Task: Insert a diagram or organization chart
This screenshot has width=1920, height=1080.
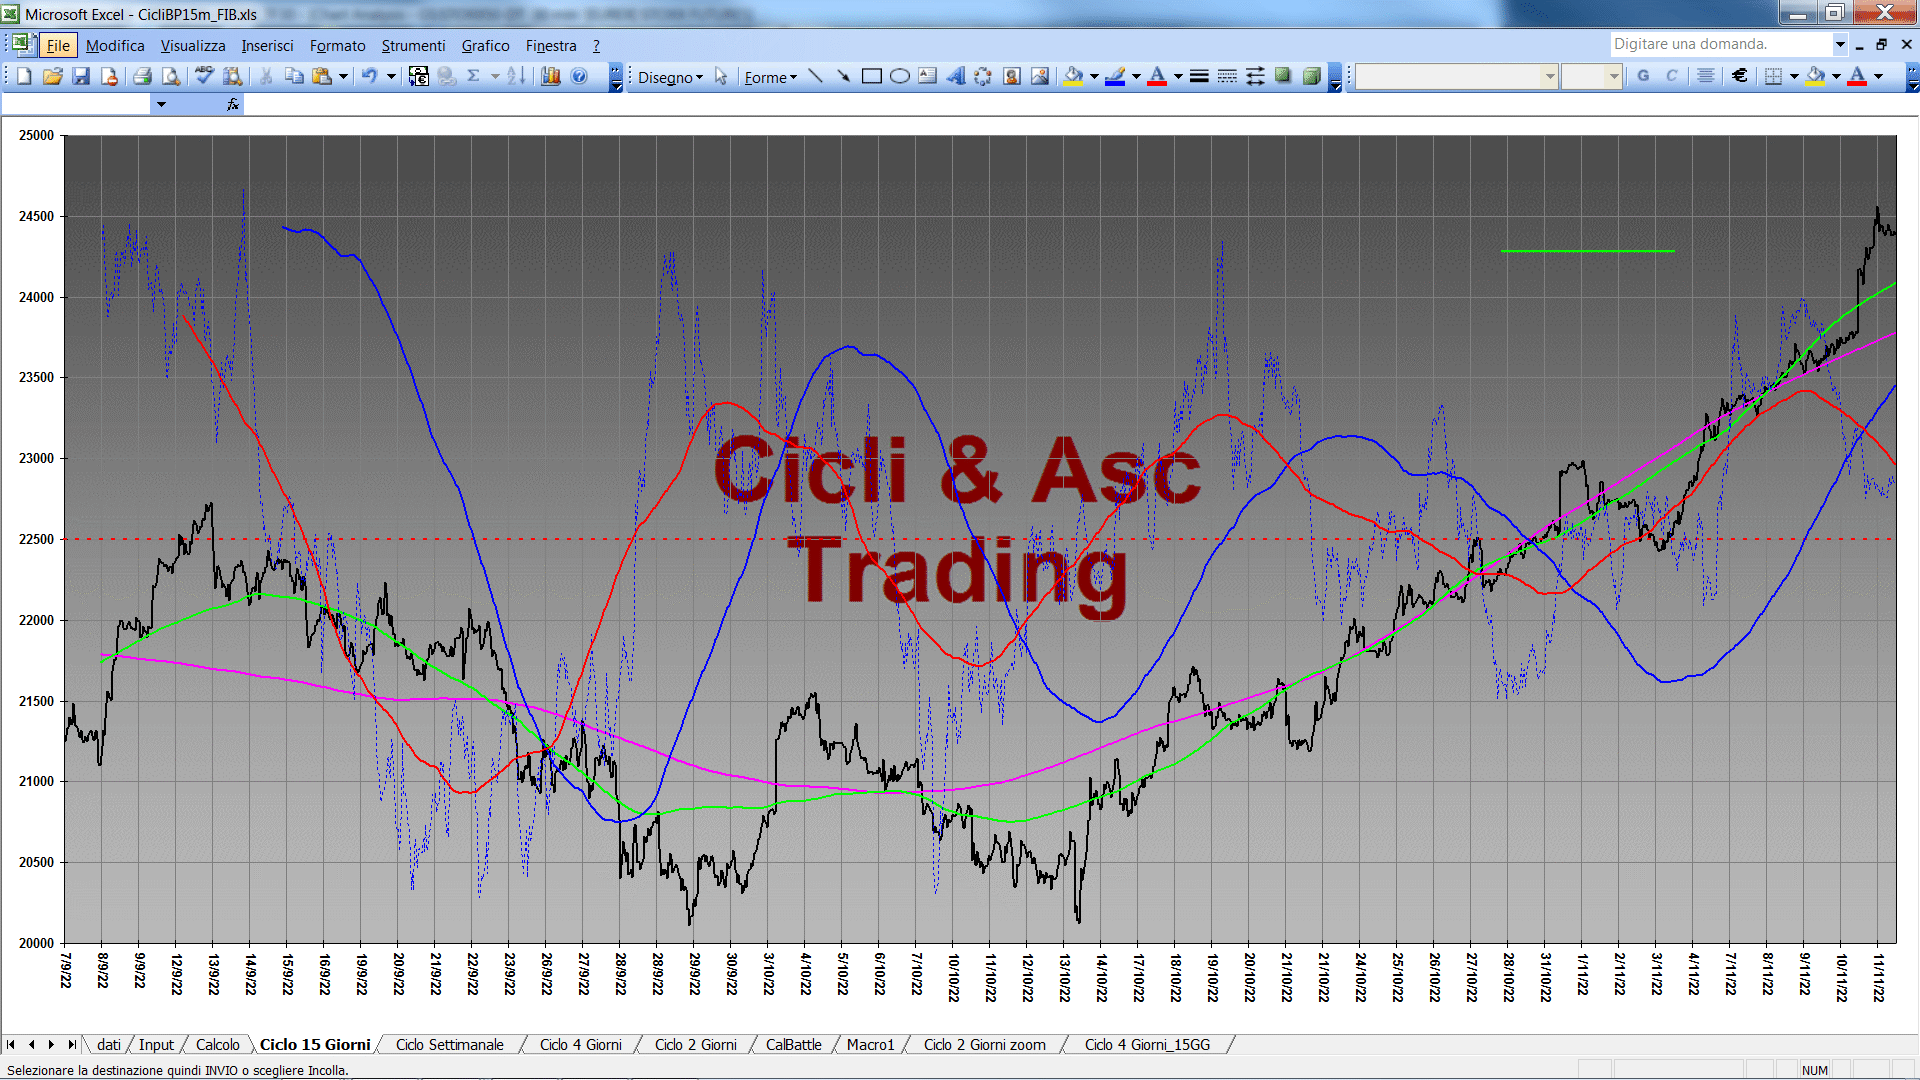Action: point(983,76)
